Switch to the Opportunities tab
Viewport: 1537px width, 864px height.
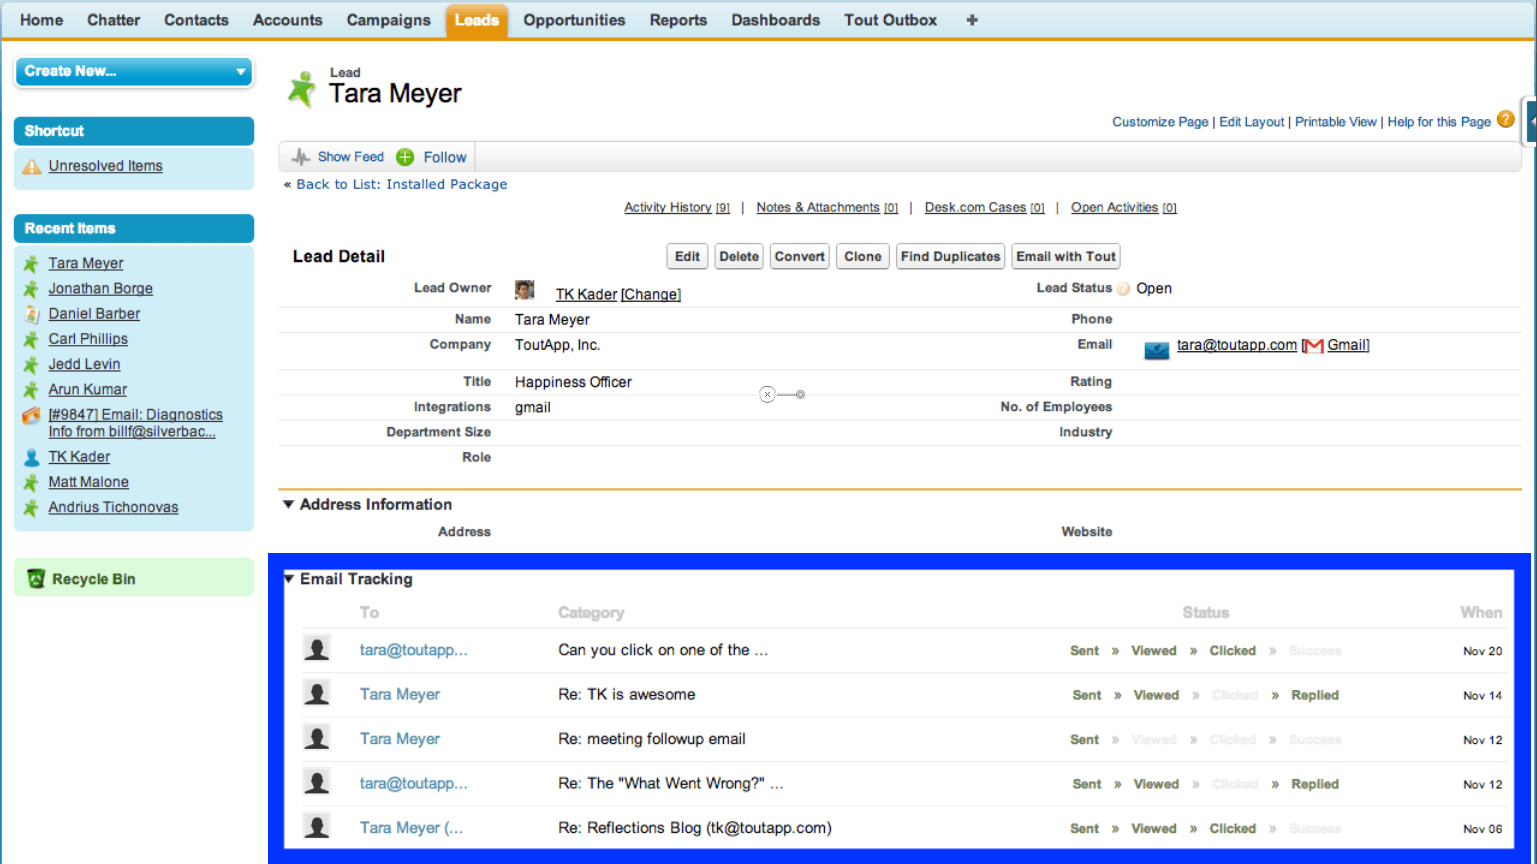pyautogui.click(x=573, y=19)
